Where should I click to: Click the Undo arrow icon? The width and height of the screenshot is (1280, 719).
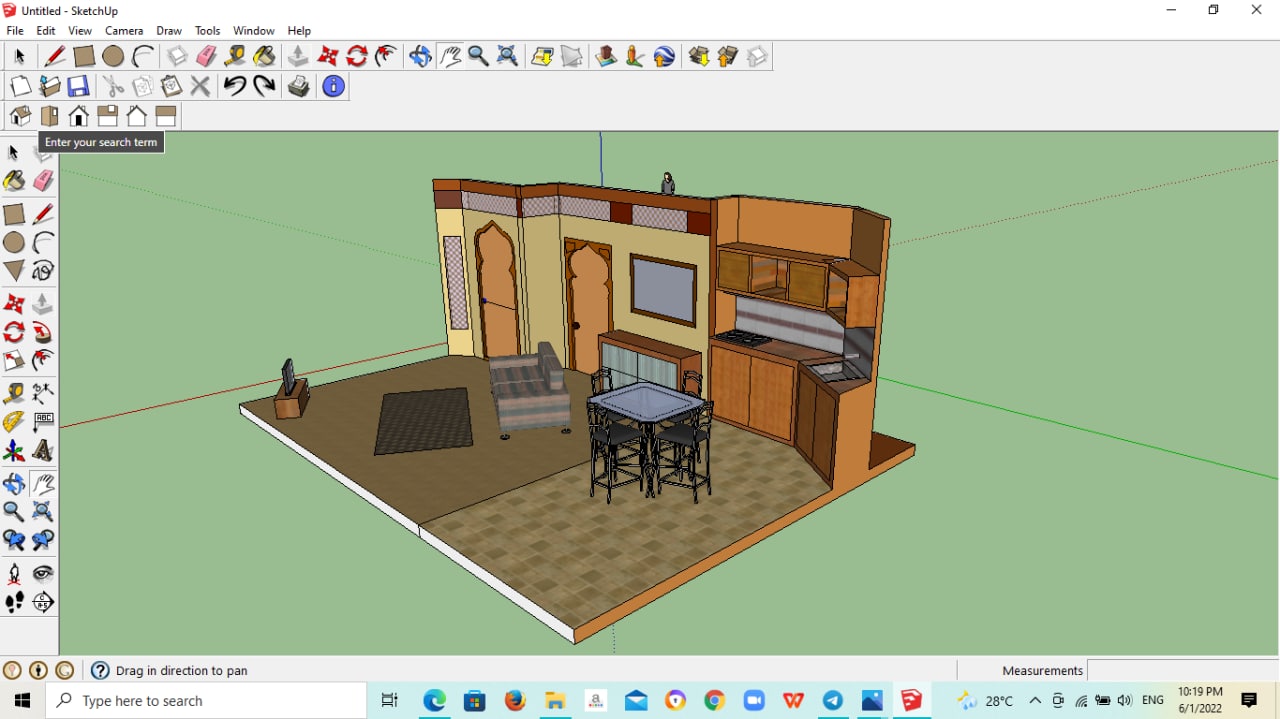tap(234, 87)
